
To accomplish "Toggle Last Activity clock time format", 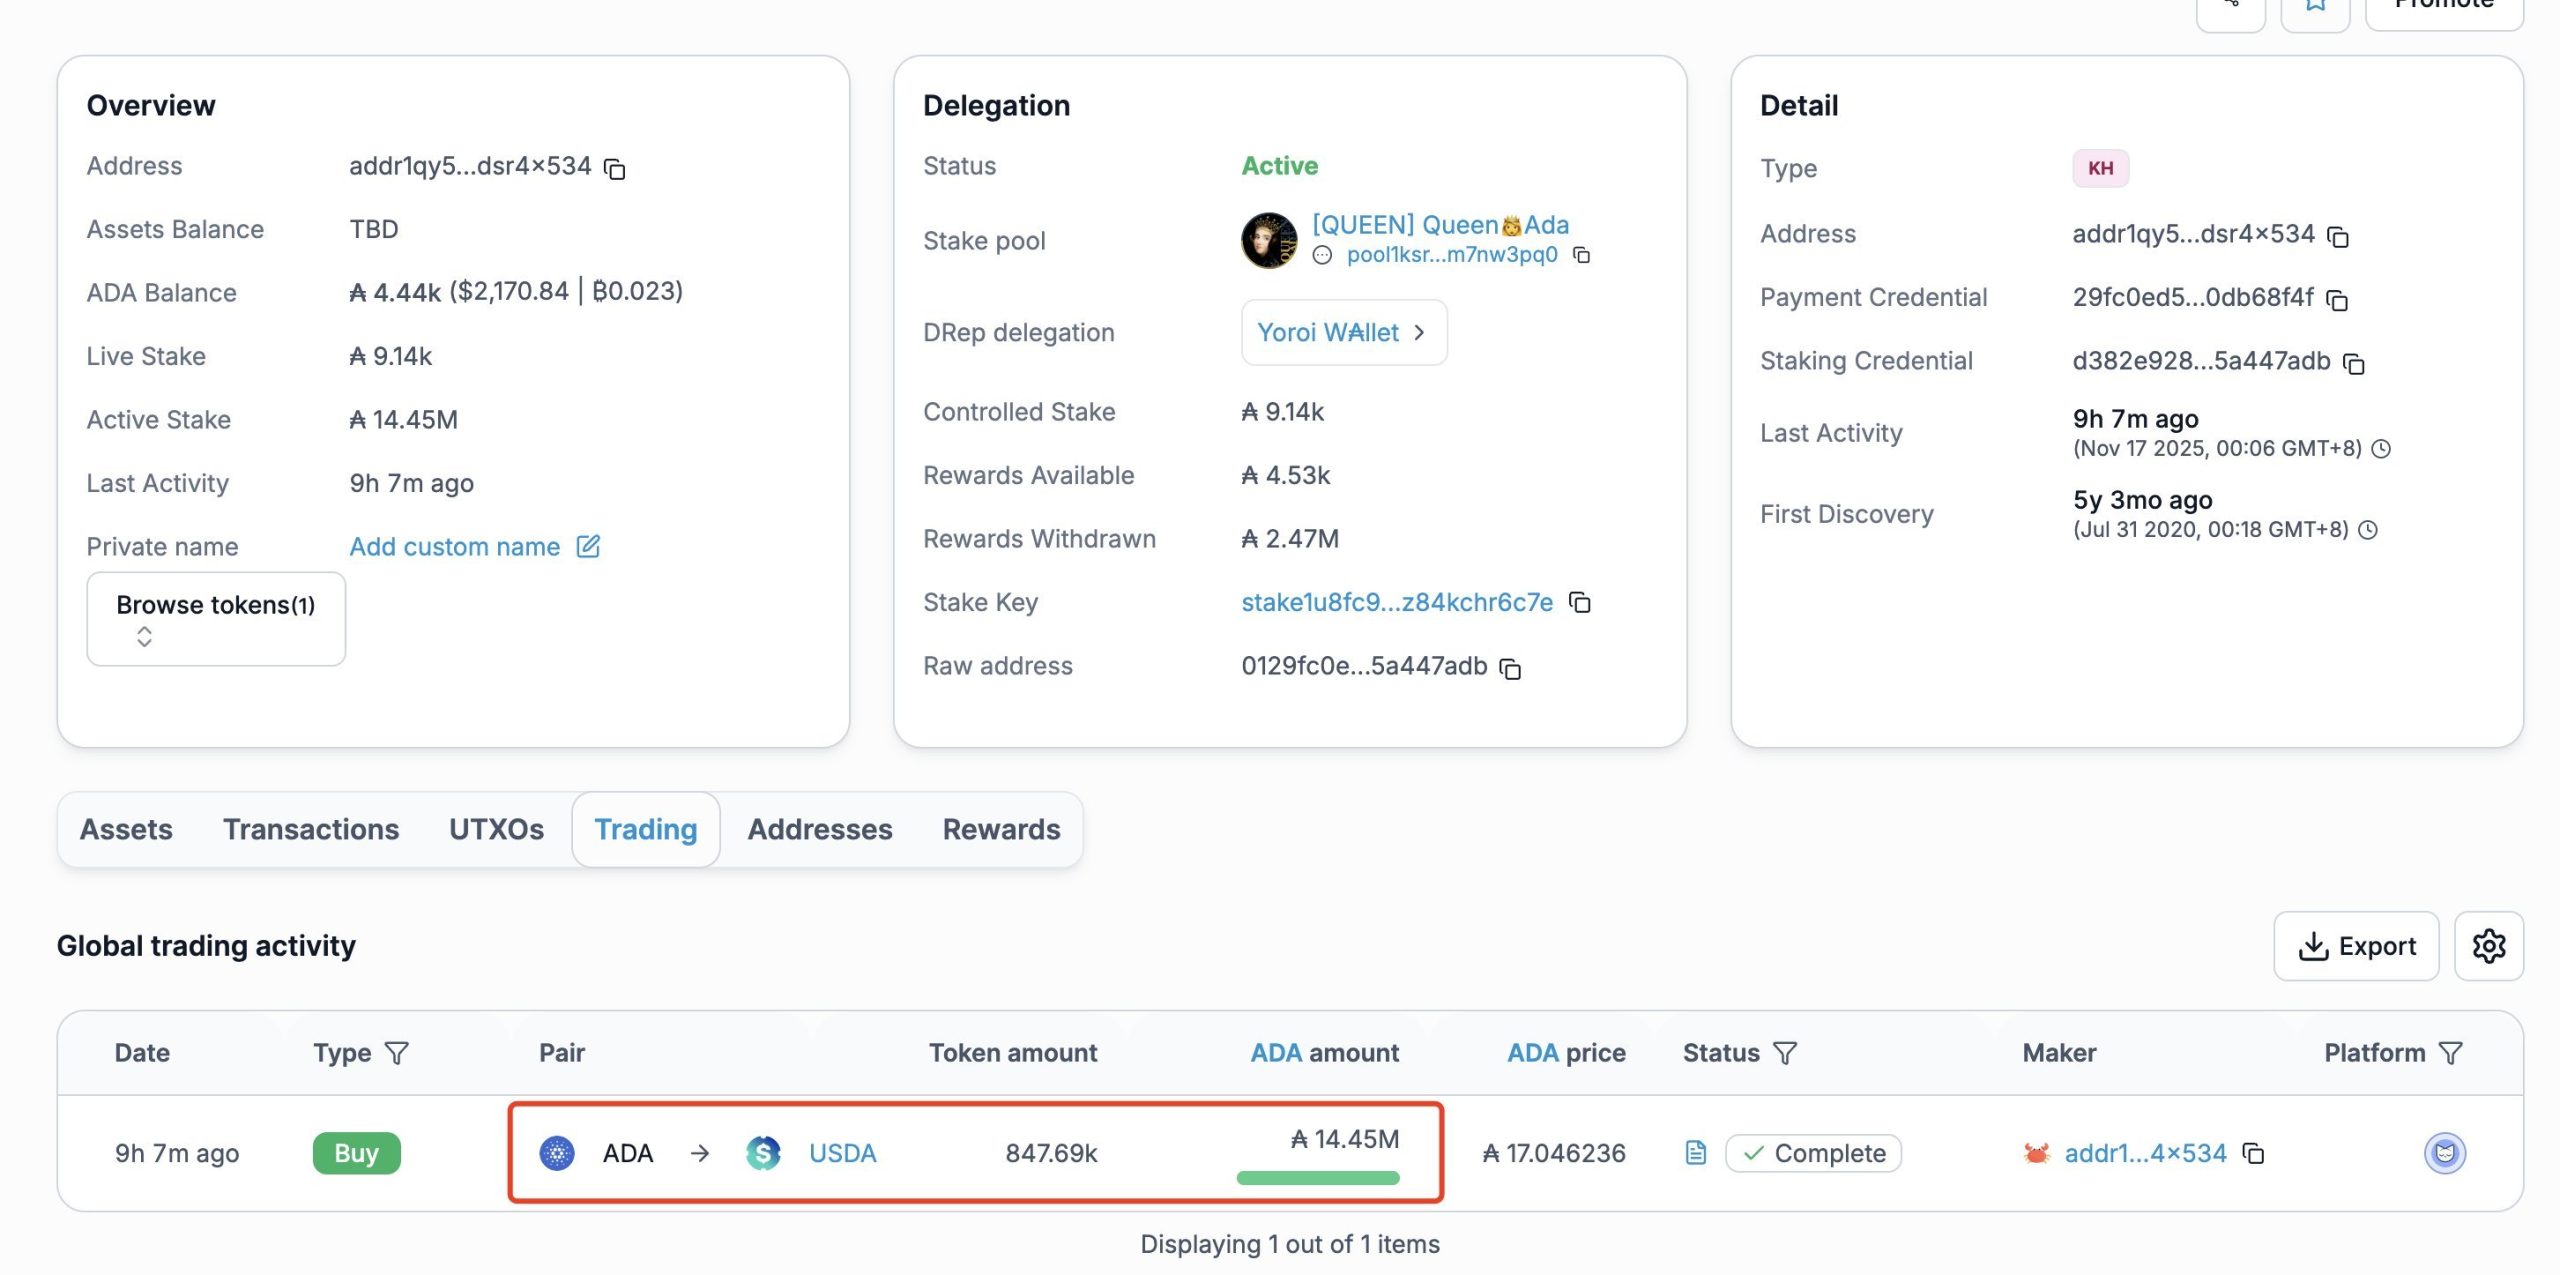I will pos(2382,449).
